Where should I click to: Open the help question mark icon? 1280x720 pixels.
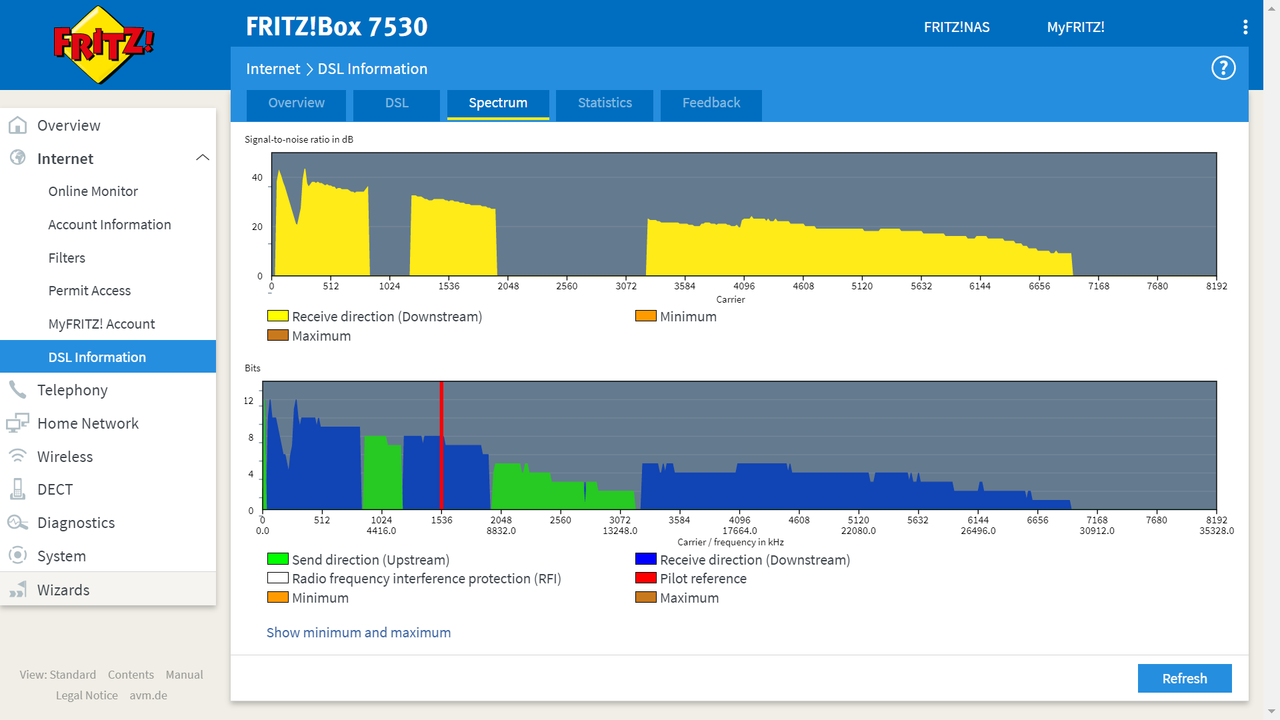1223,68
